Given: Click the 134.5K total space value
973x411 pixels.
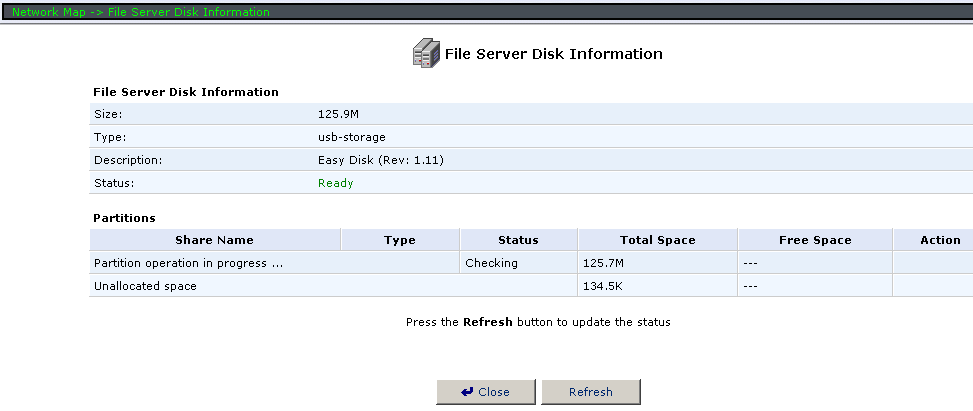Looking at the screenshot, I should [604, 286].
